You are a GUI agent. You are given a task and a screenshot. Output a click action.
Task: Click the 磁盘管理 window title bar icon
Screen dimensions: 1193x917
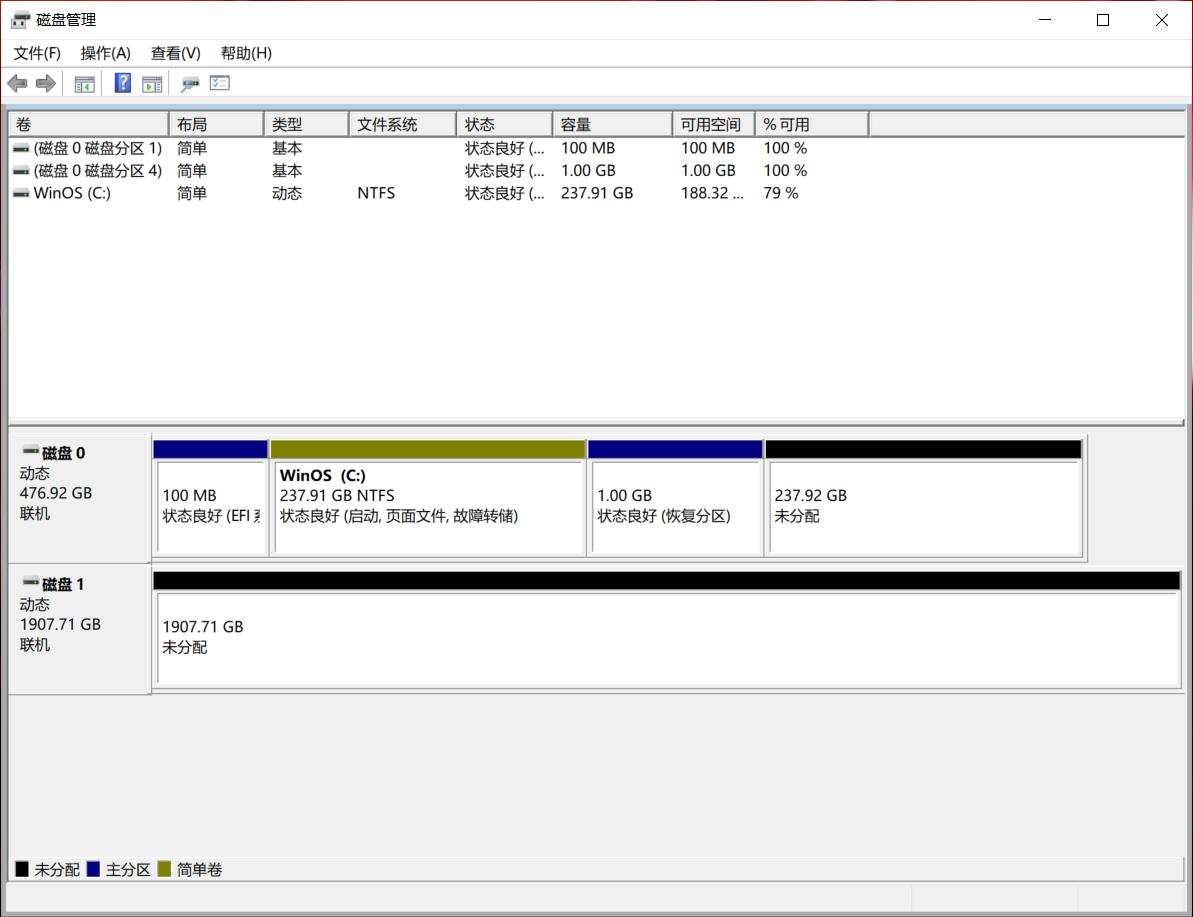click(x=20, y=19)
